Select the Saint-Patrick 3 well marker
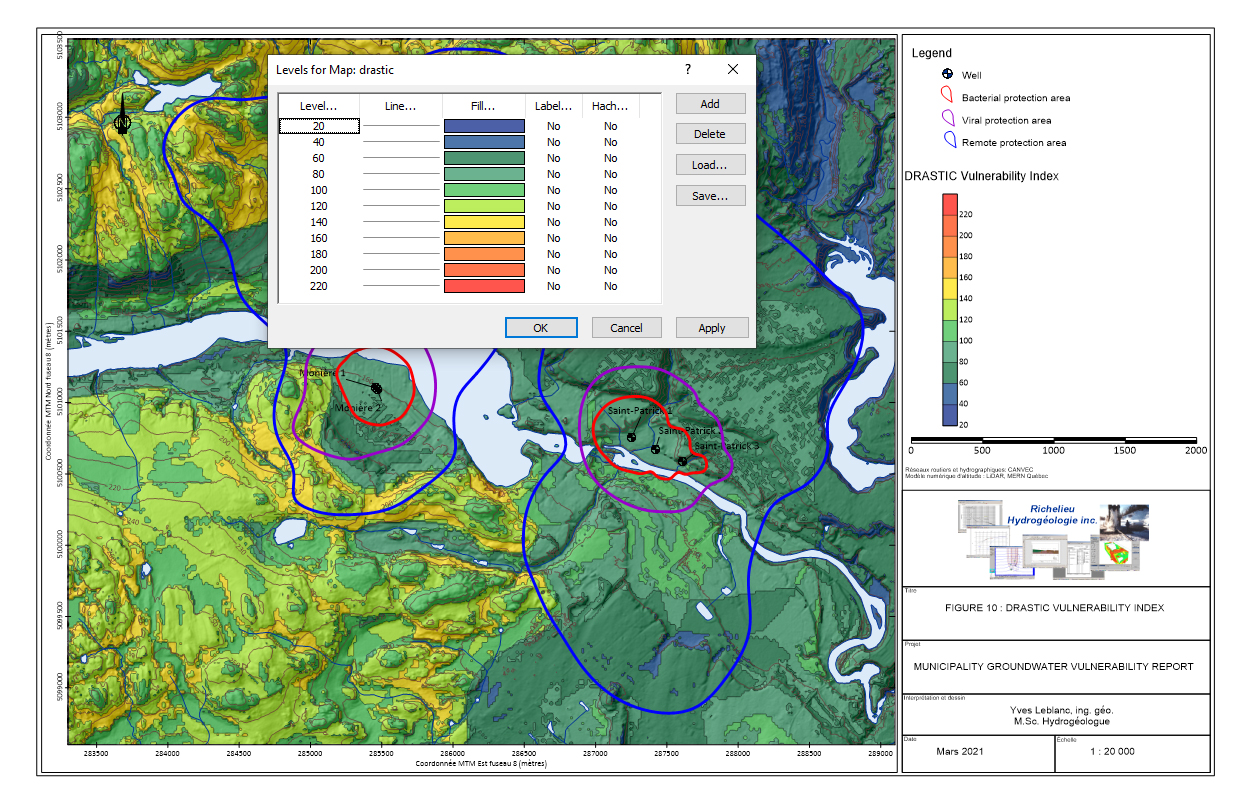Viewport: 1258px width, 791px height. pyautogui.click(x=681, y=459)
